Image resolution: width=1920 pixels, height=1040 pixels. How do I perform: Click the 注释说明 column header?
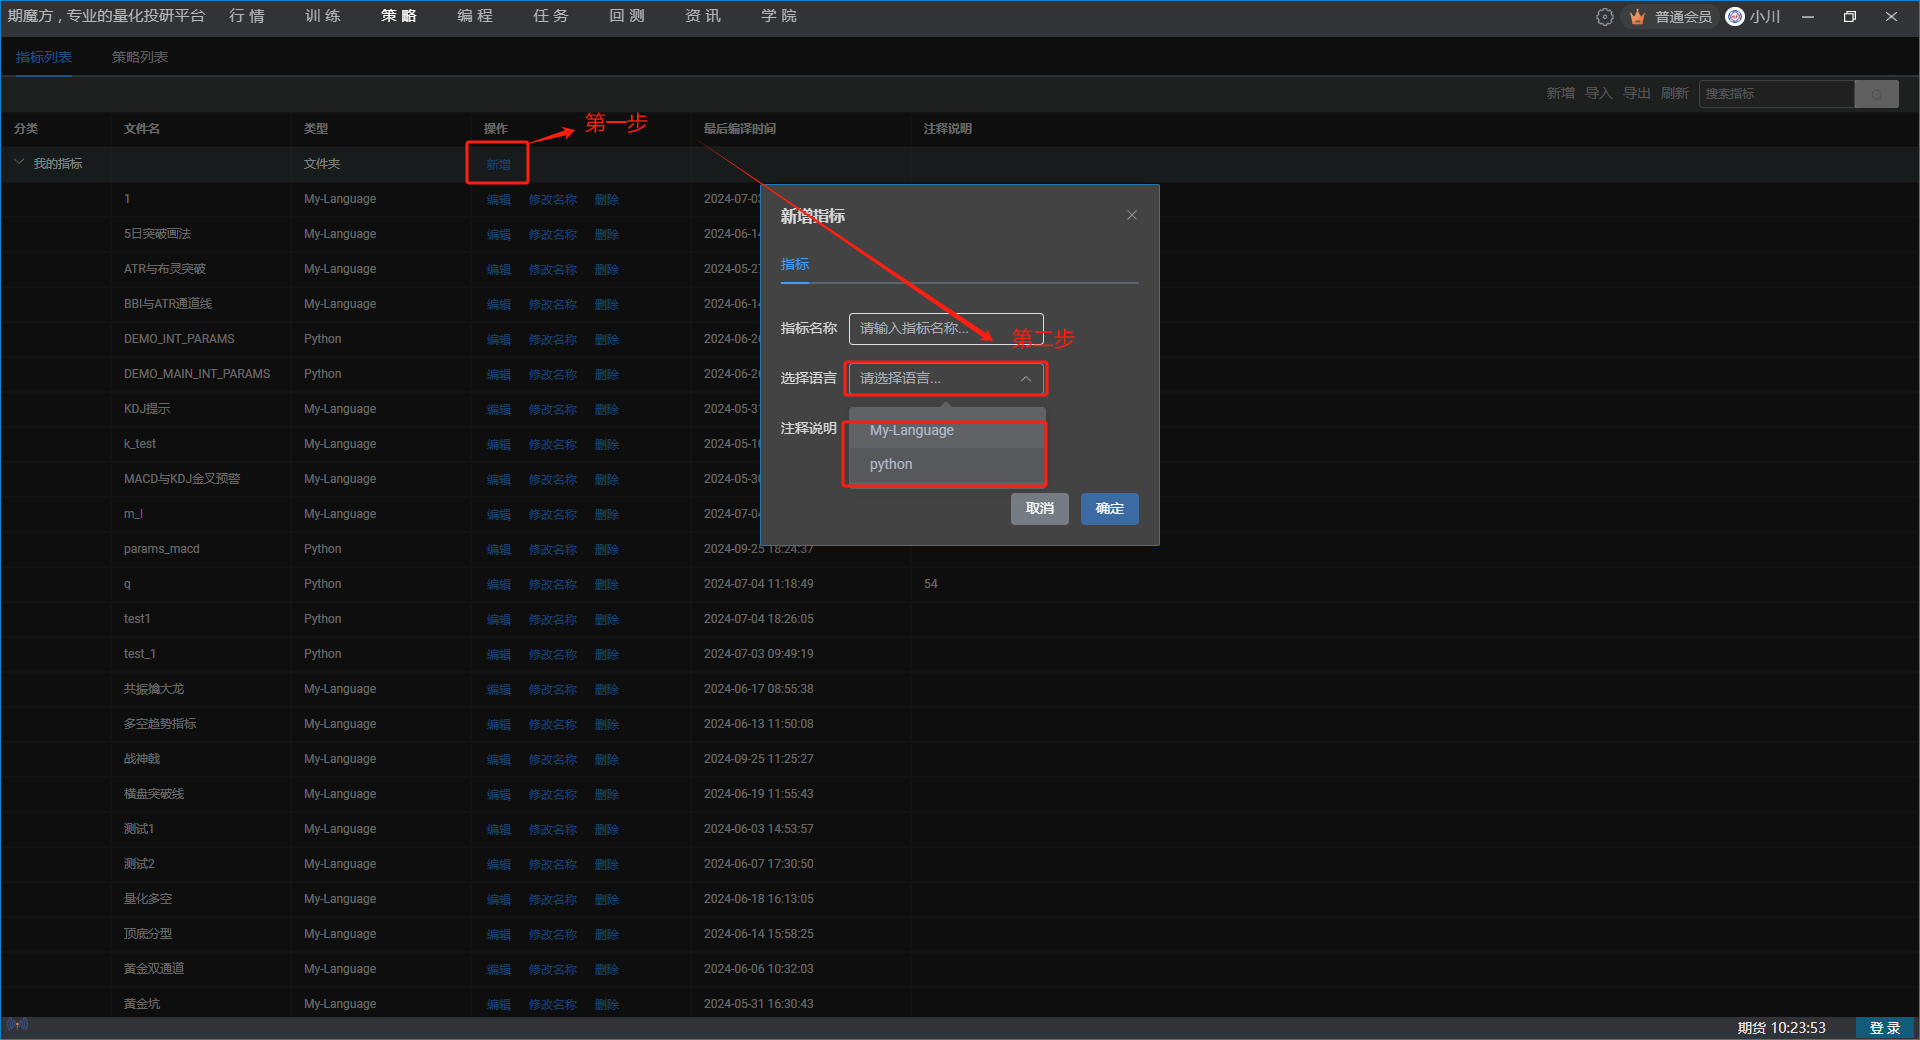(x=947, y=129)
